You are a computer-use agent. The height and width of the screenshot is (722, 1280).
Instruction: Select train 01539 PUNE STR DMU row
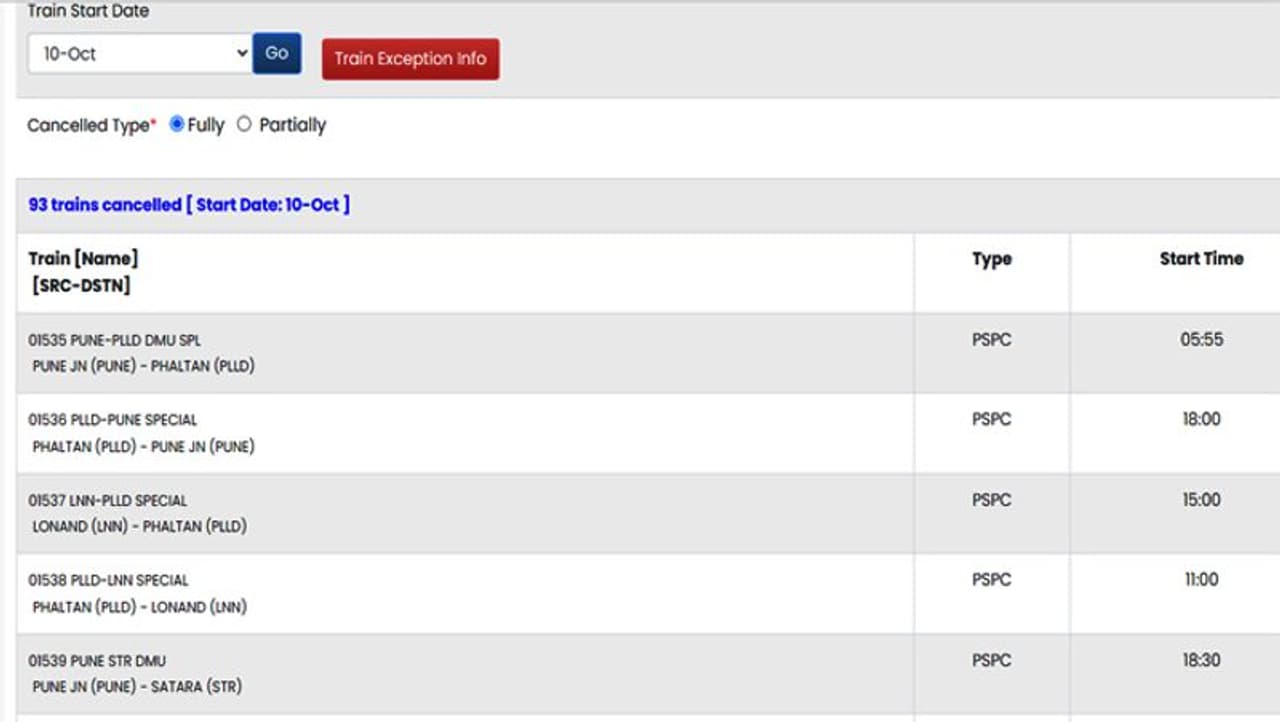pyautogui.click(x=97, y=661)
